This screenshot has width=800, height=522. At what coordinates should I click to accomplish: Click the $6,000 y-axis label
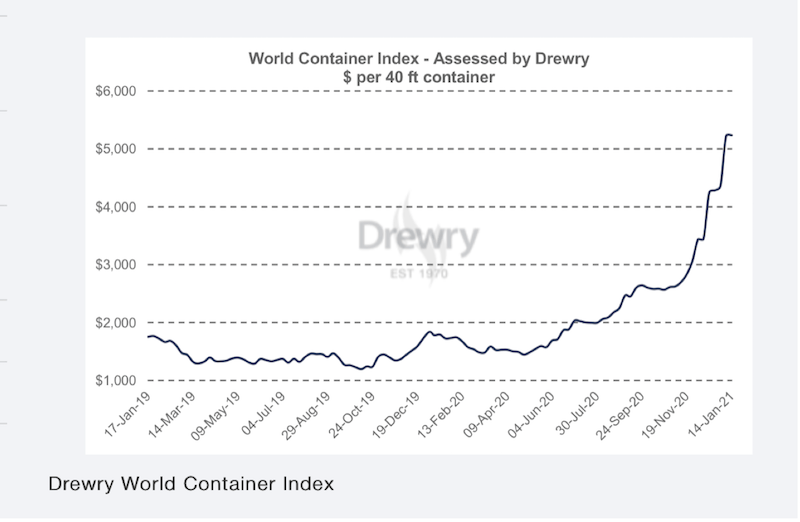point(117,91)
